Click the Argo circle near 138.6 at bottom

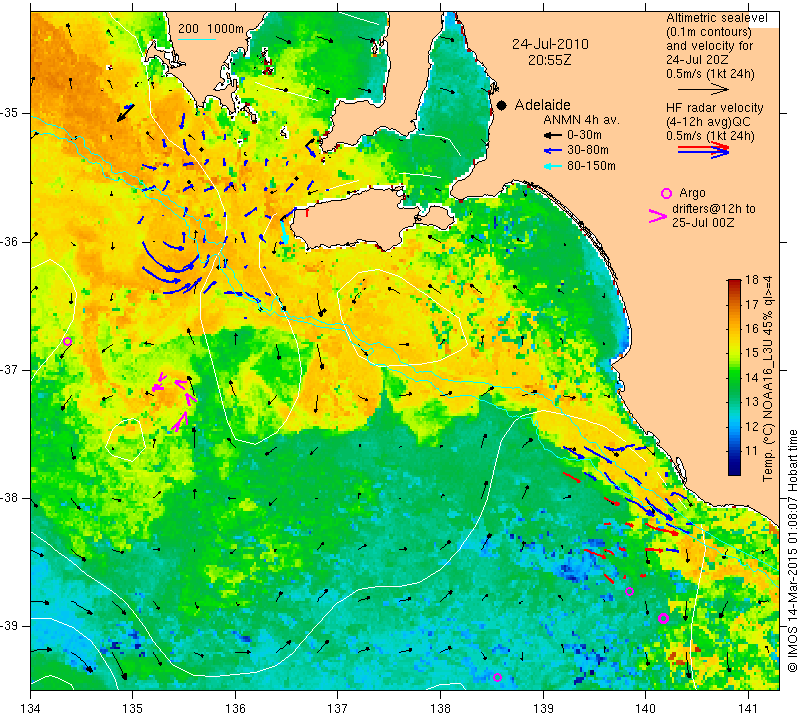pos(497,678)
